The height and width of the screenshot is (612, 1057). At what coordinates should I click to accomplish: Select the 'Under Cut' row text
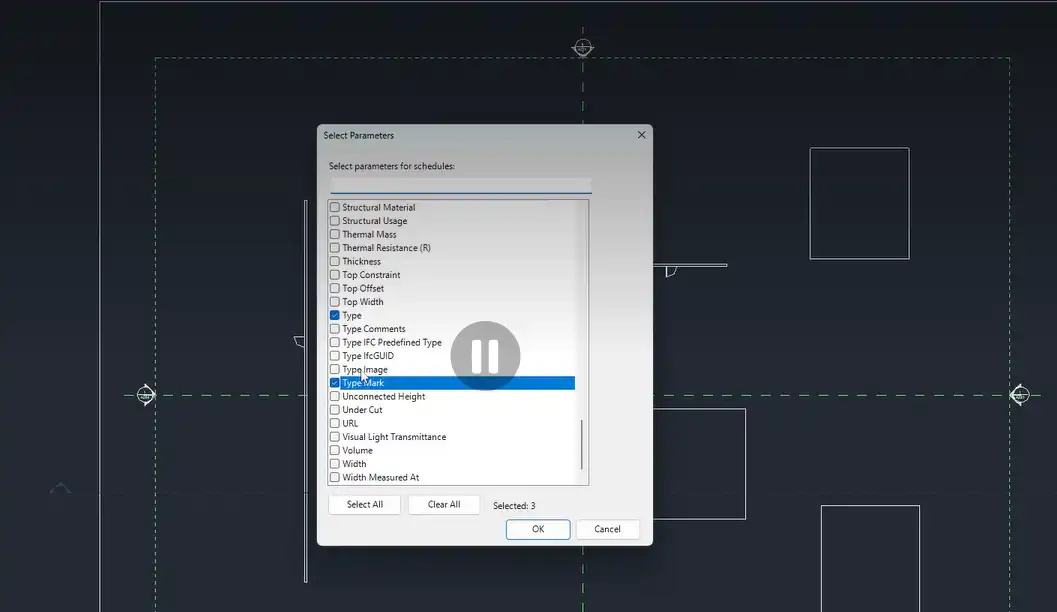point(363,410)
